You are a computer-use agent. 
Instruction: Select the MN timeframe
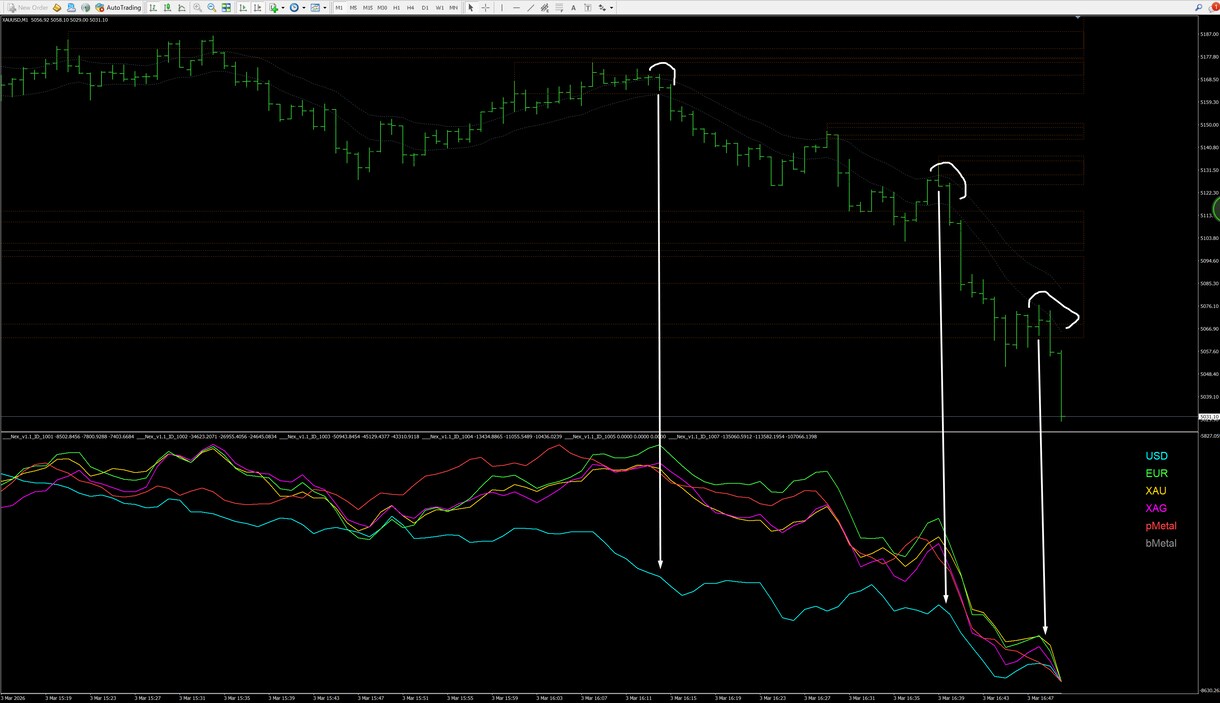(454, 7)
